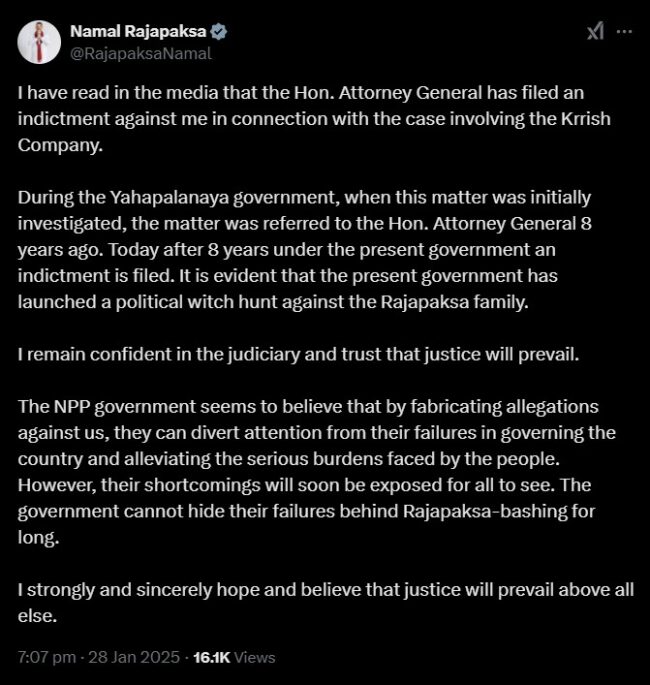Open Namal Rajapaksa's profile picture

(39, 42)
